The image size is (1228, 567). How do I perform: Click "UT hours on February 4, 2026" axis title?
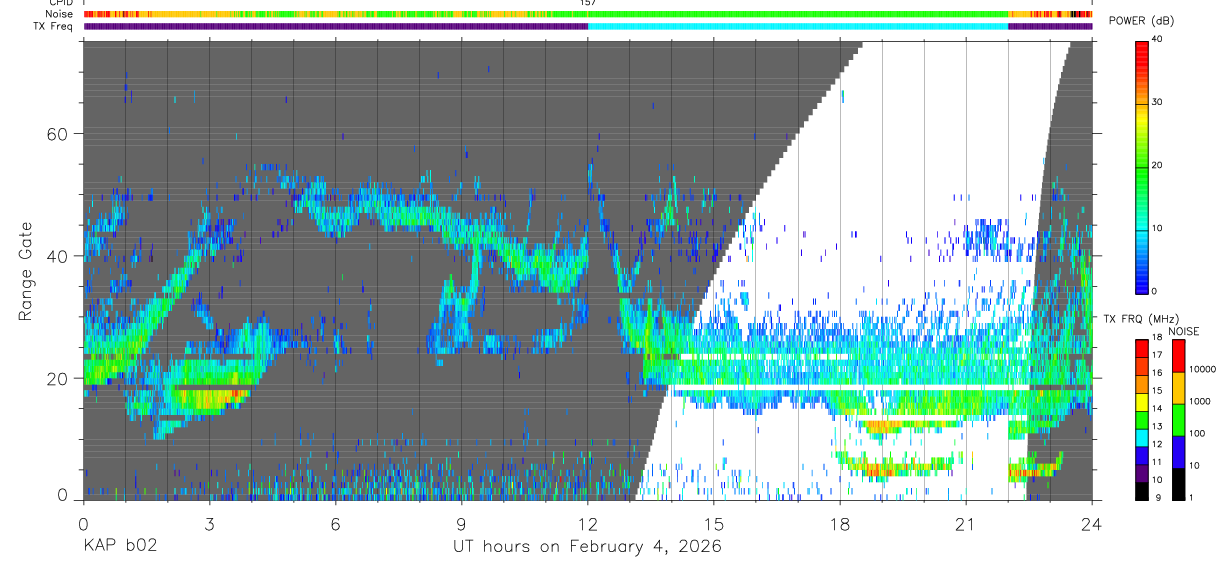[x=587, y=546]
